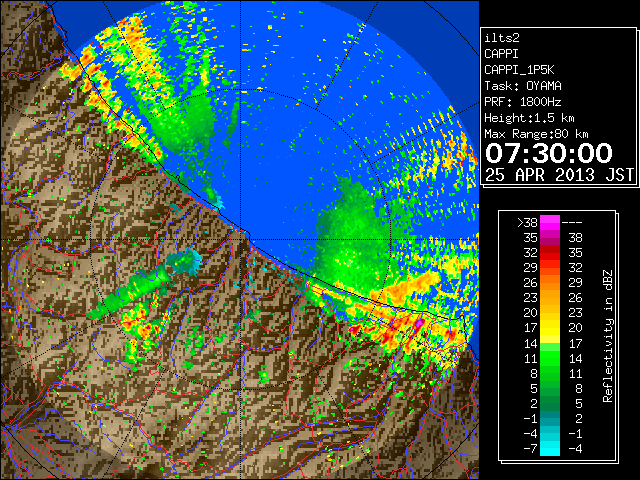Pick the cyan swatch at the legend's bottom

pyautogui.click(x=550, y=449)
